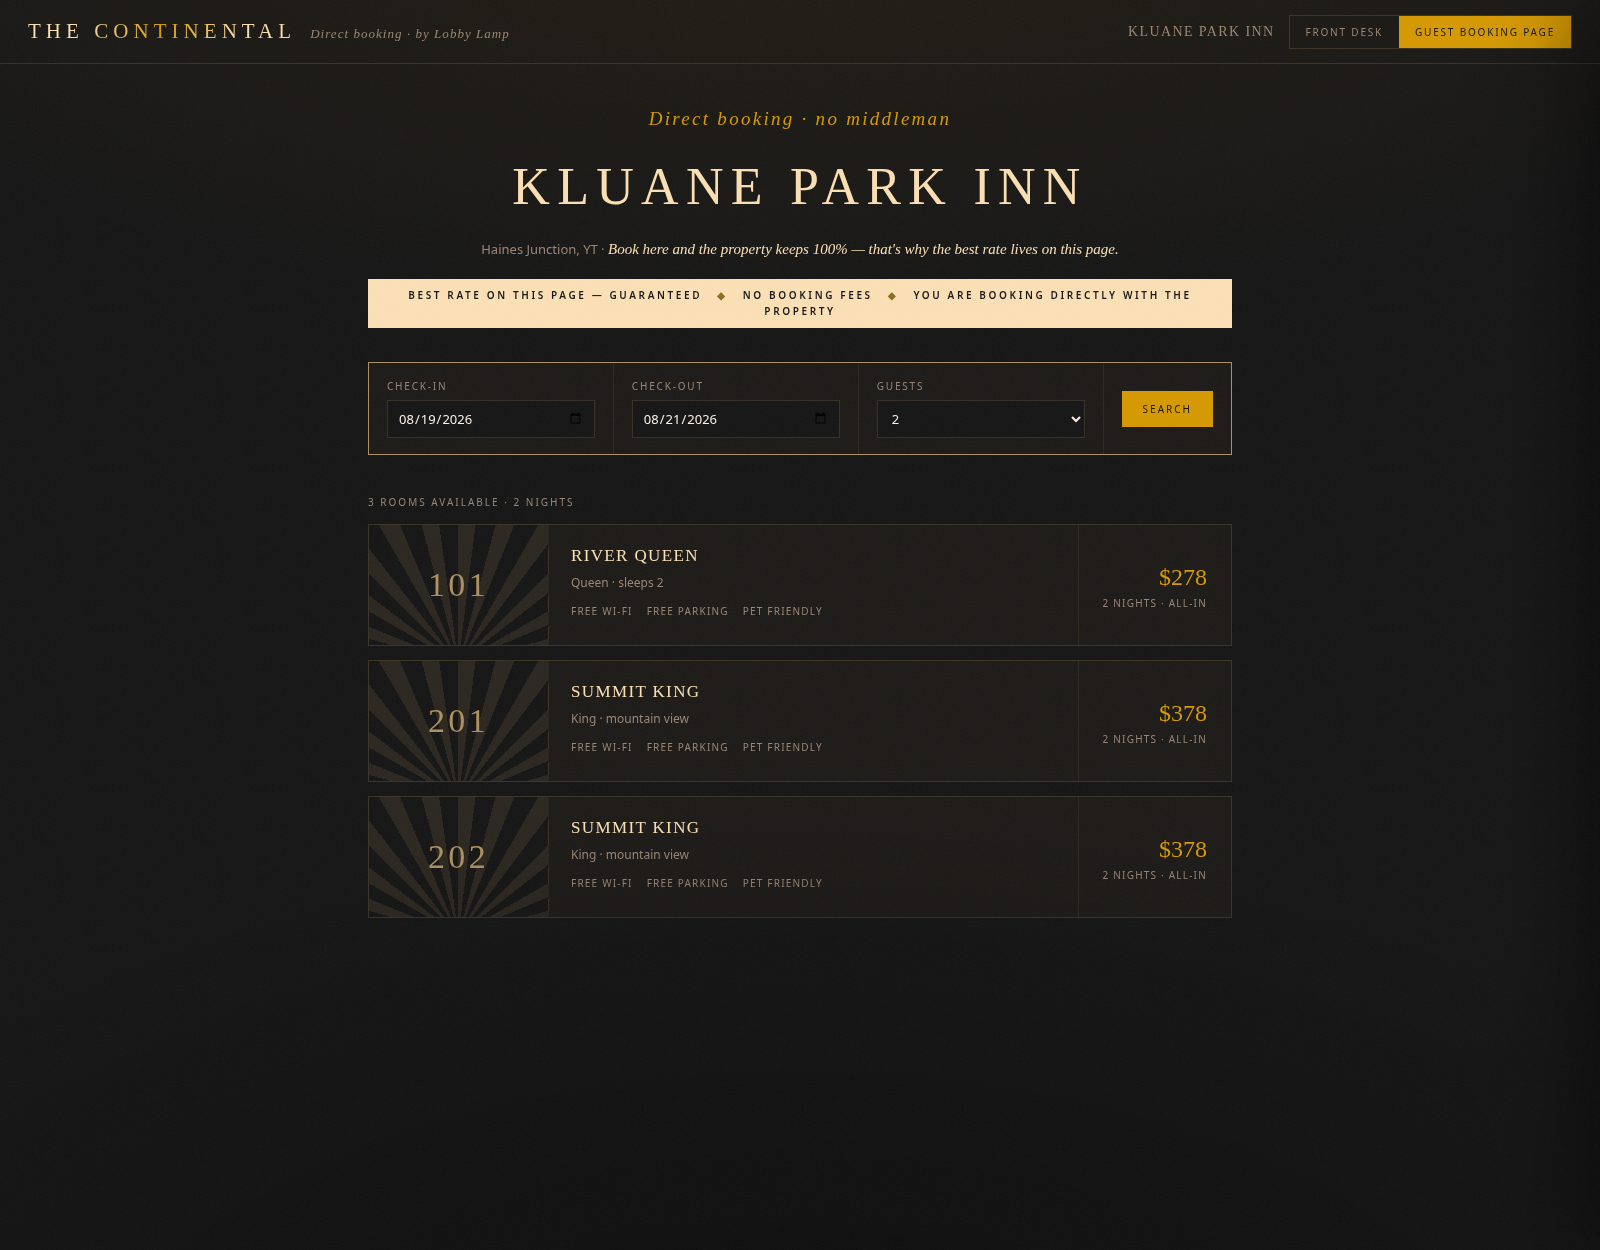This screenshot has height=1250, width=1600.
Task: Click the Search button
Action: (1167, 409)
